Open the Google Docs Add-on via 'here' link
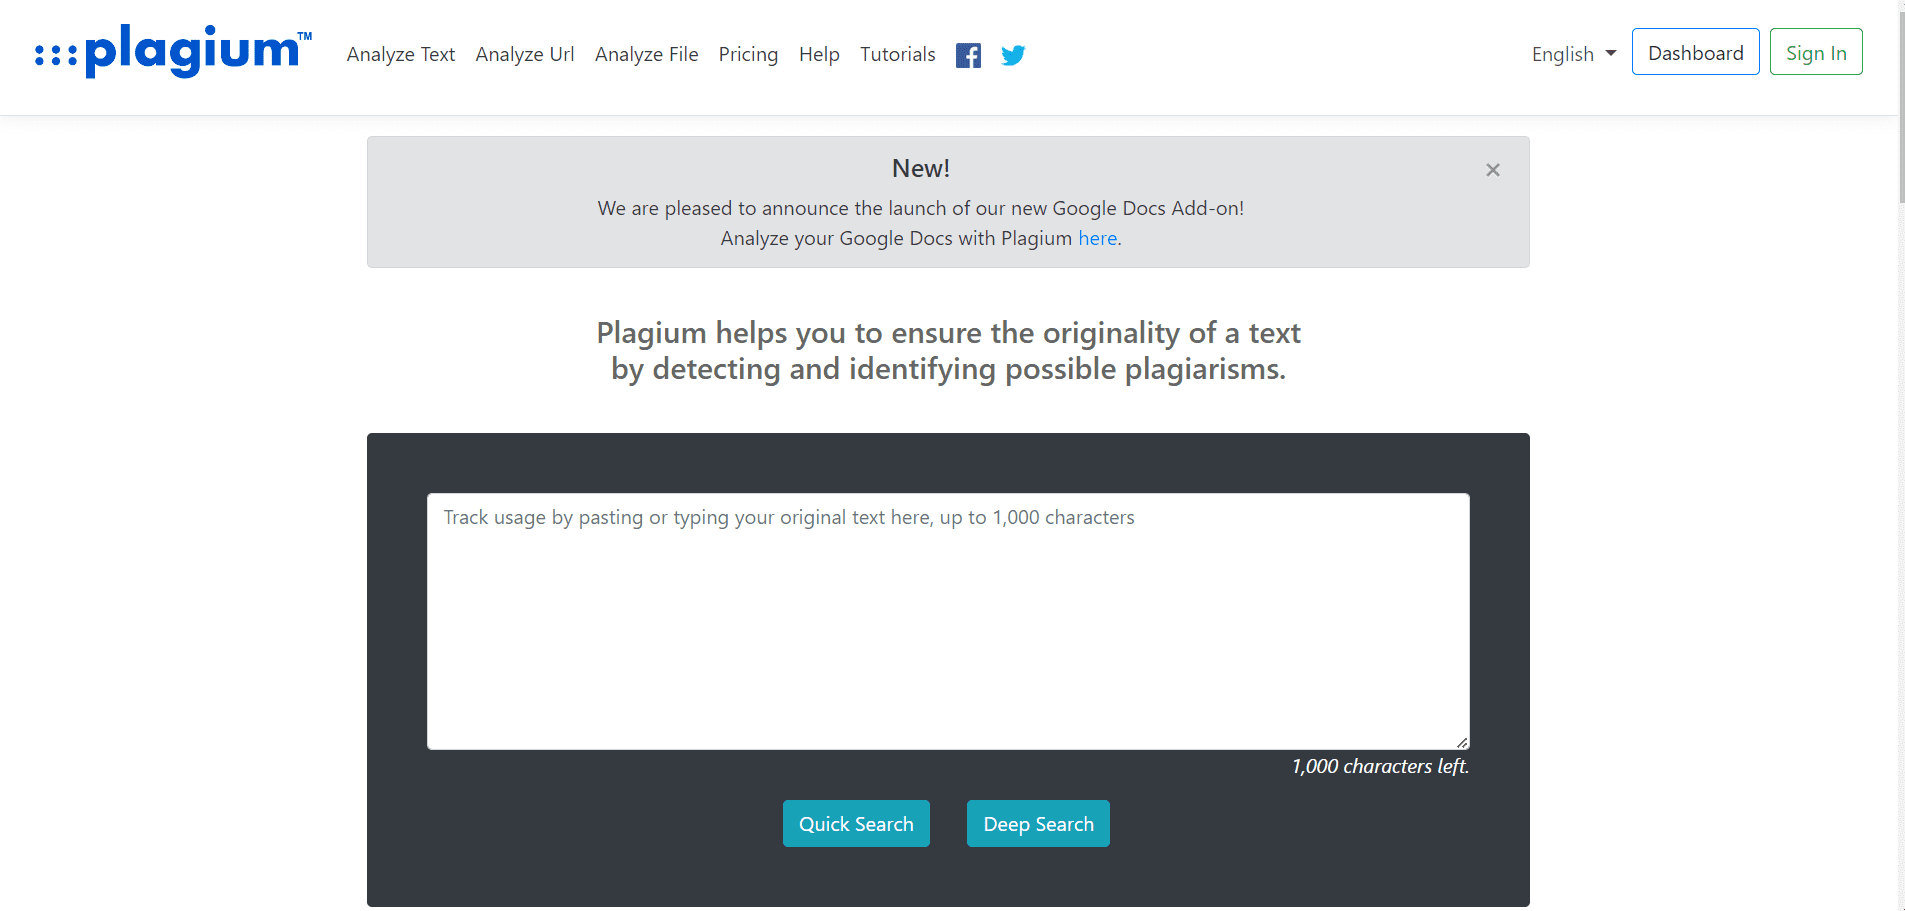 coord(1096,238)
